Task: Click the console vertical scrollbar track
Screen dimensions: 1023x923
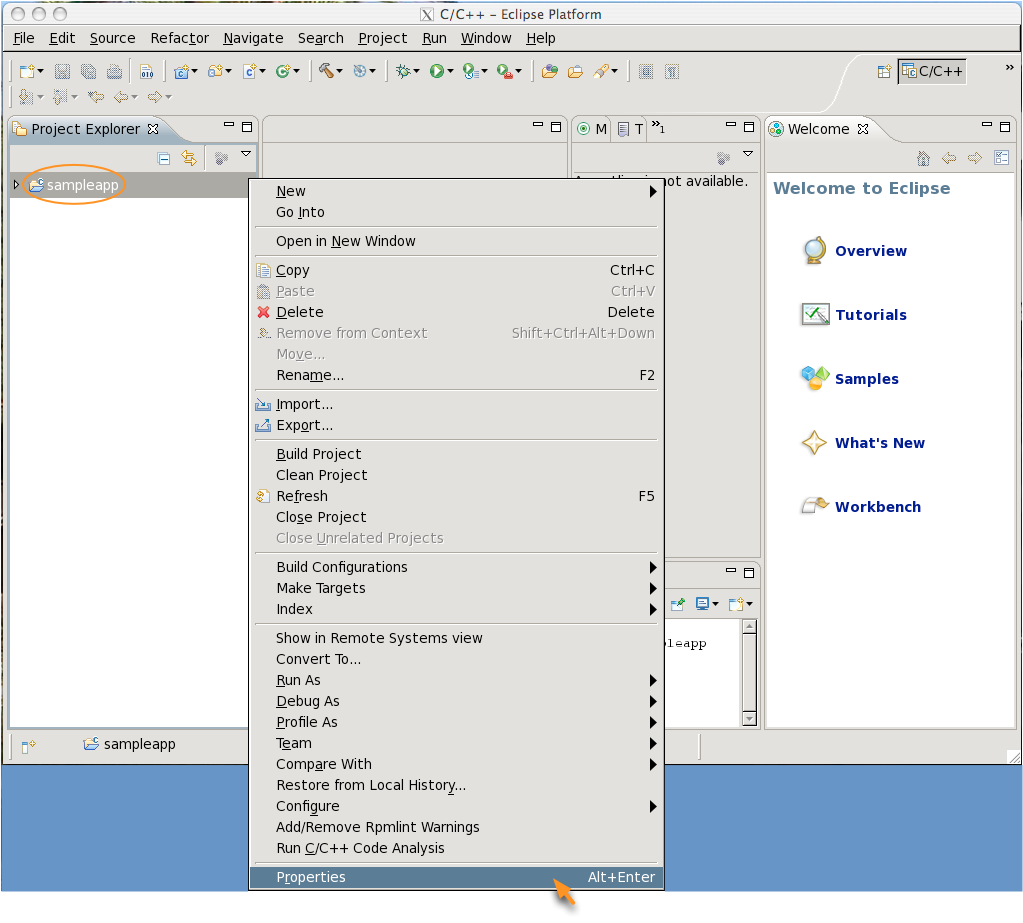Action: pyautogui.click(x=750, y=673)
